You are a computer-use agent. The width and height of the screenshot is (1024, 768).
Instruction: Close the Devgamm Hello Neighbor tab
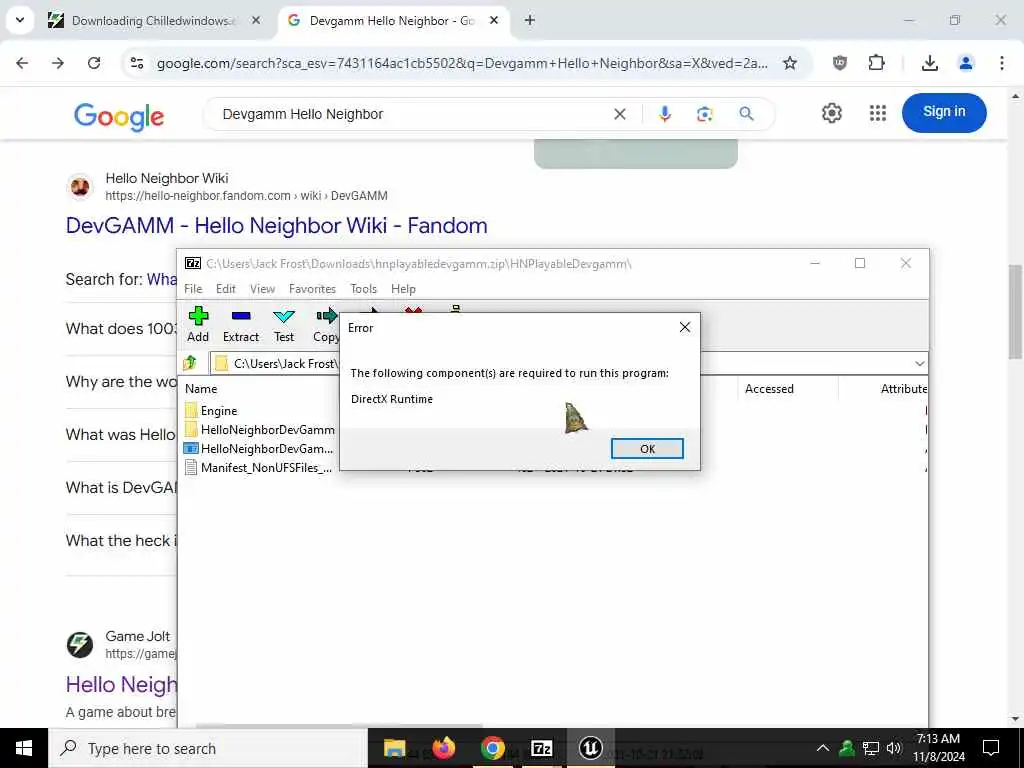[x=494, y=21]
